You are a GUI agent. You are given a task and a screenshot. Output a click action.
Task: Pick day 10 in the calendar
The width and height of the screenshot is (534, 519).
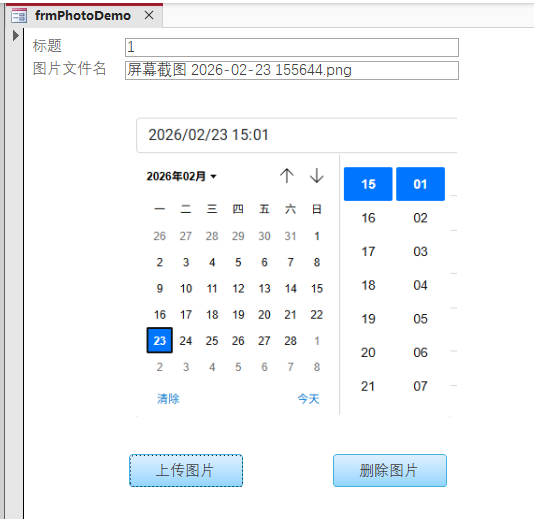click(x=186, y=288)
